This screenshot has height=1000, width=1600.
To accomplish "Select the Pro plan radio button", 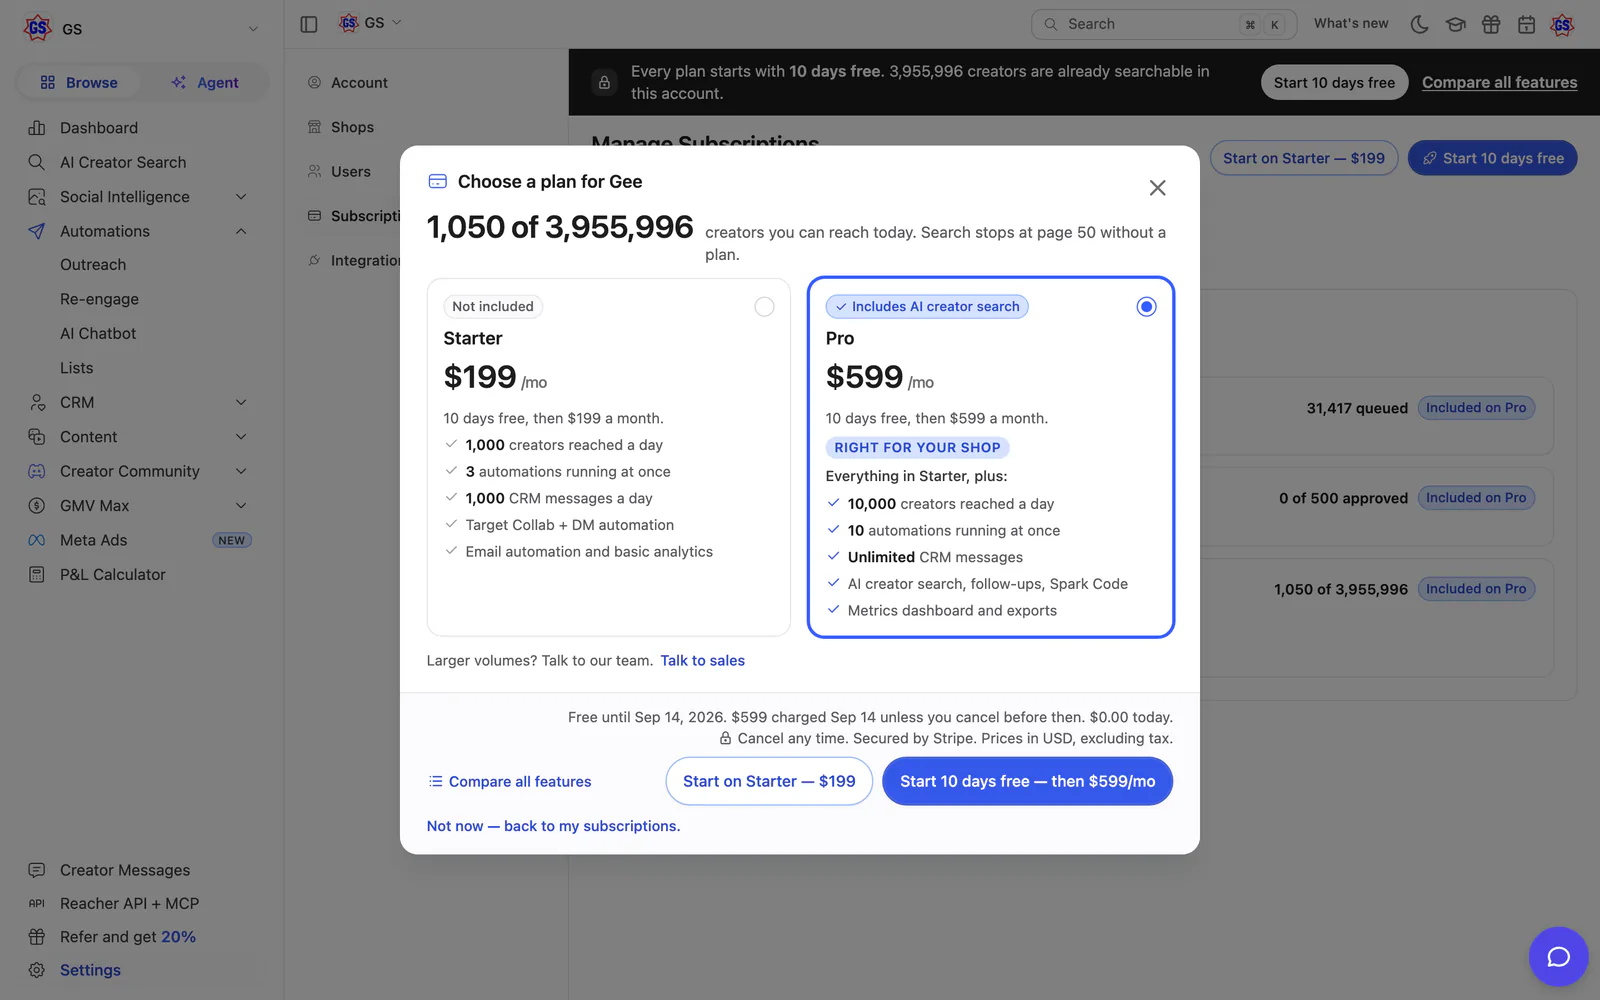I will [x=1146, y=307].
